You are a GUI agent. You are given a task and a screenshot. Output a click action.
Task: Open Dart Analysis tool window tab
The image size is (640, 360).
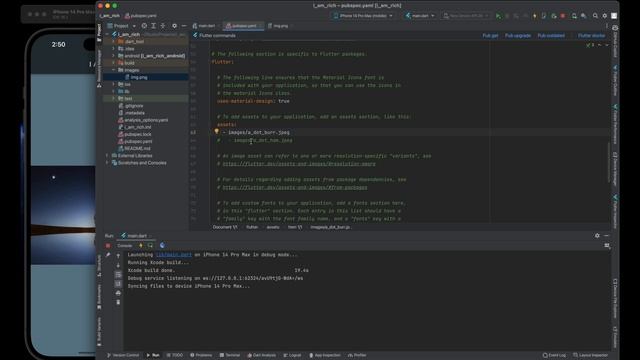click(x=262, y=355)
